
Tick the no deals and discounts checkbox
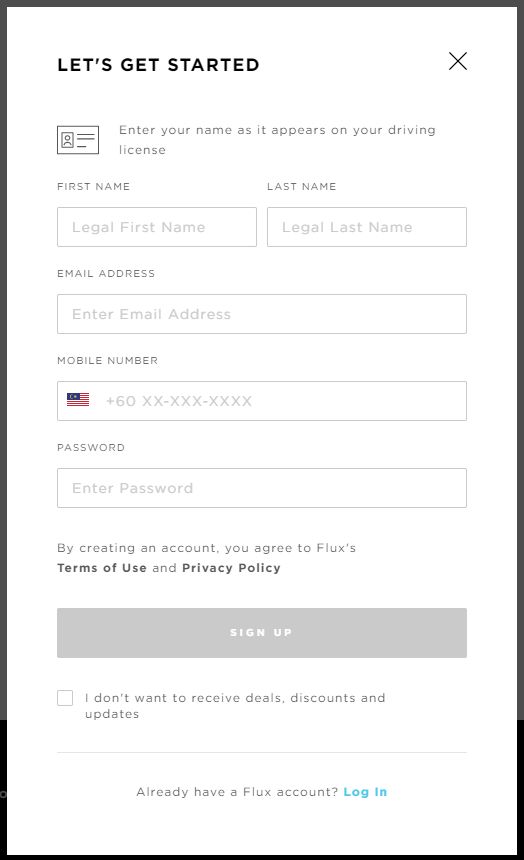(65, 698)
